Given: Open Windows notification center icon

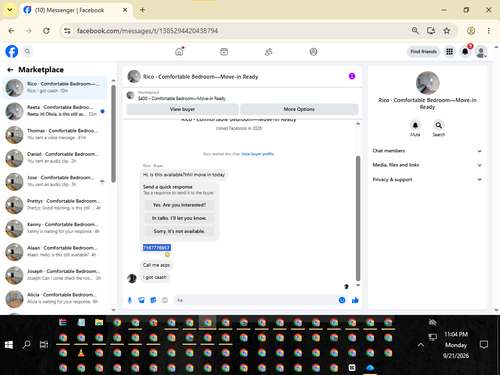Looking at the screenshot, I should pyautogui.click(x=484, y=345).
